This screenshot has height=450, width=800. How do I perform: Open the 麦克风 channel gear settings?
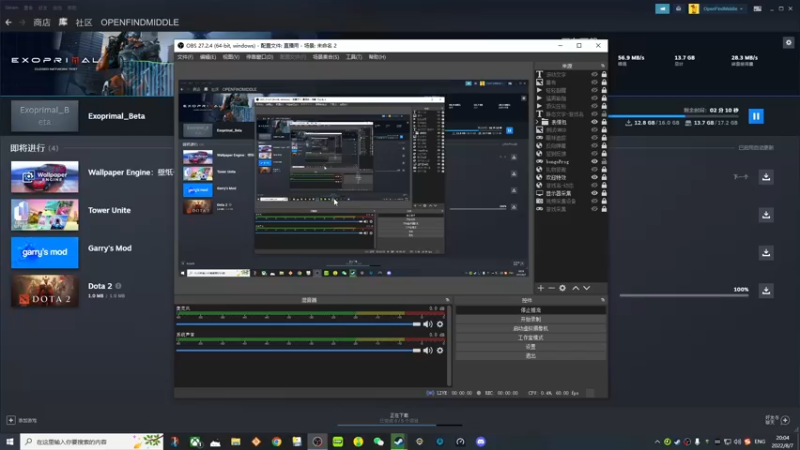pyautogui.click(x=440, y=324)
